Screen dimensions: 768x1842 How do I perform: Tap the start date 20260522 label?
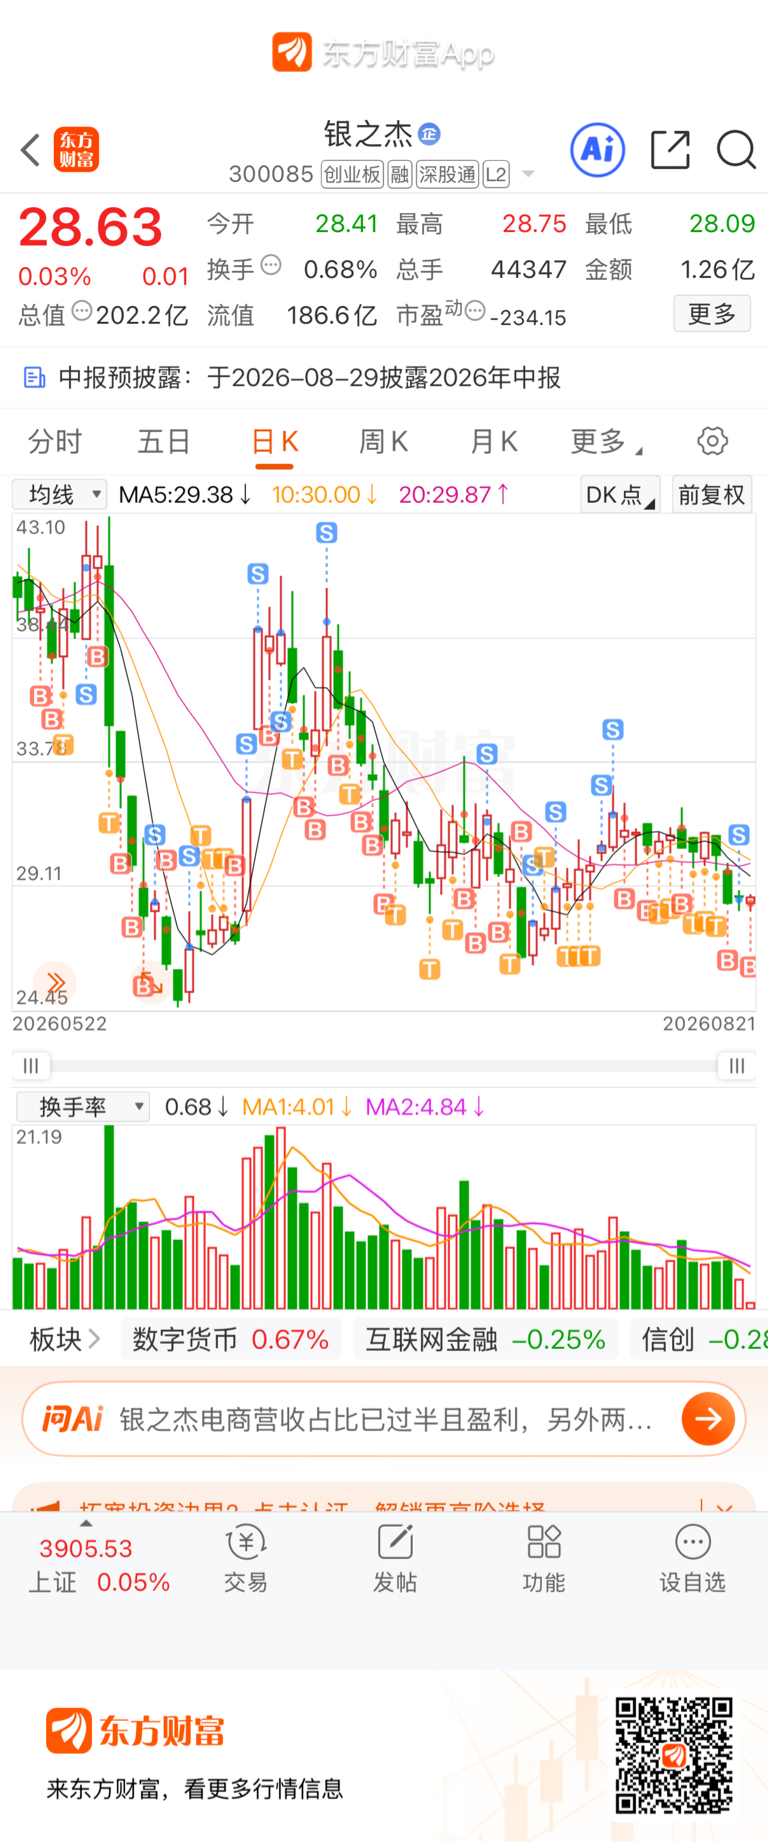tap(59, 1023)
